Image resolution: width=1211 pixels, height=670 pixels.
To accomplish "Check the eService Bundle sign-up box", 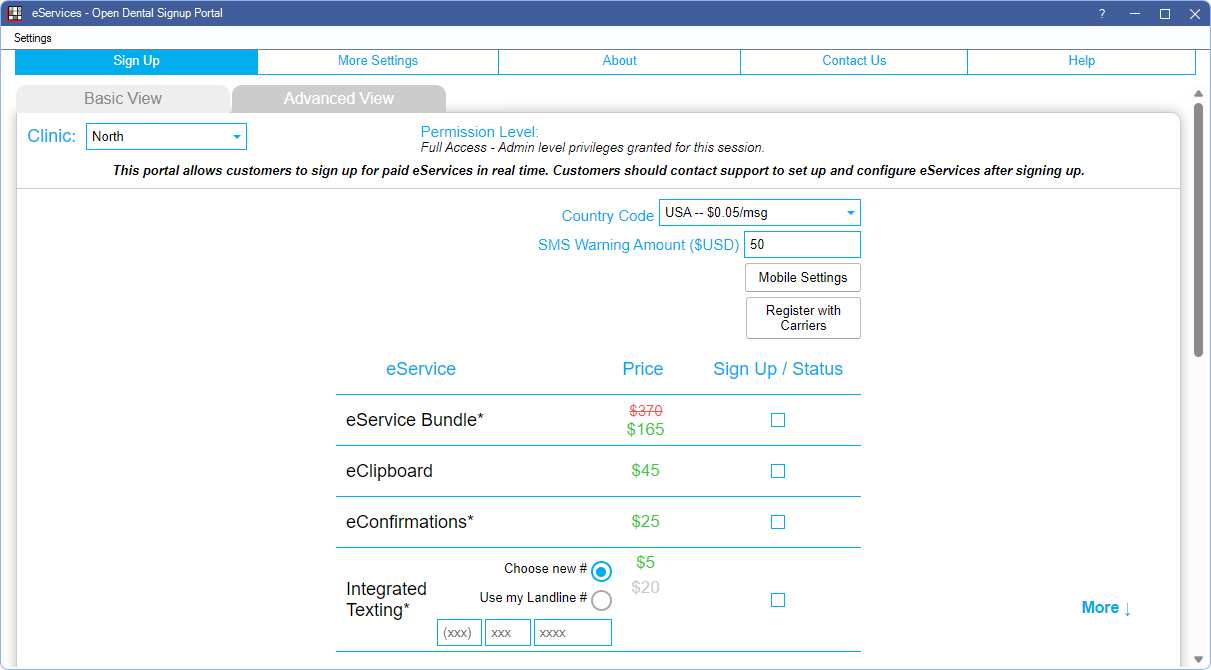I will [778, 420].
